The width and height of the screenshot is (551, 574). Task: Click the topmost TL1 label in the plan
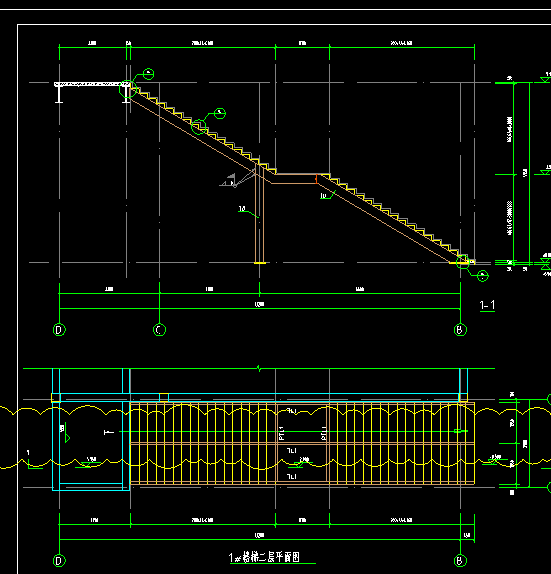(x=291, y=411)
